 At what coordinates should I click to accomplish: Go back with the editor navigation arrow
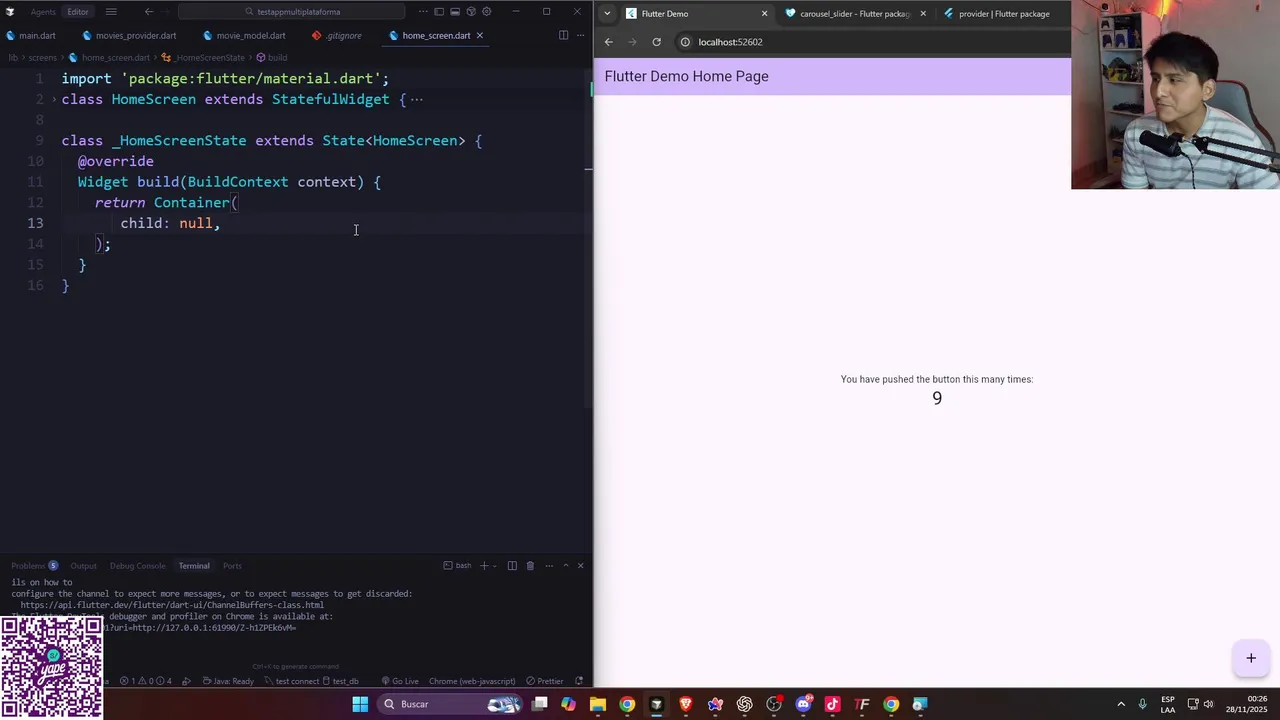pos(149,12)
